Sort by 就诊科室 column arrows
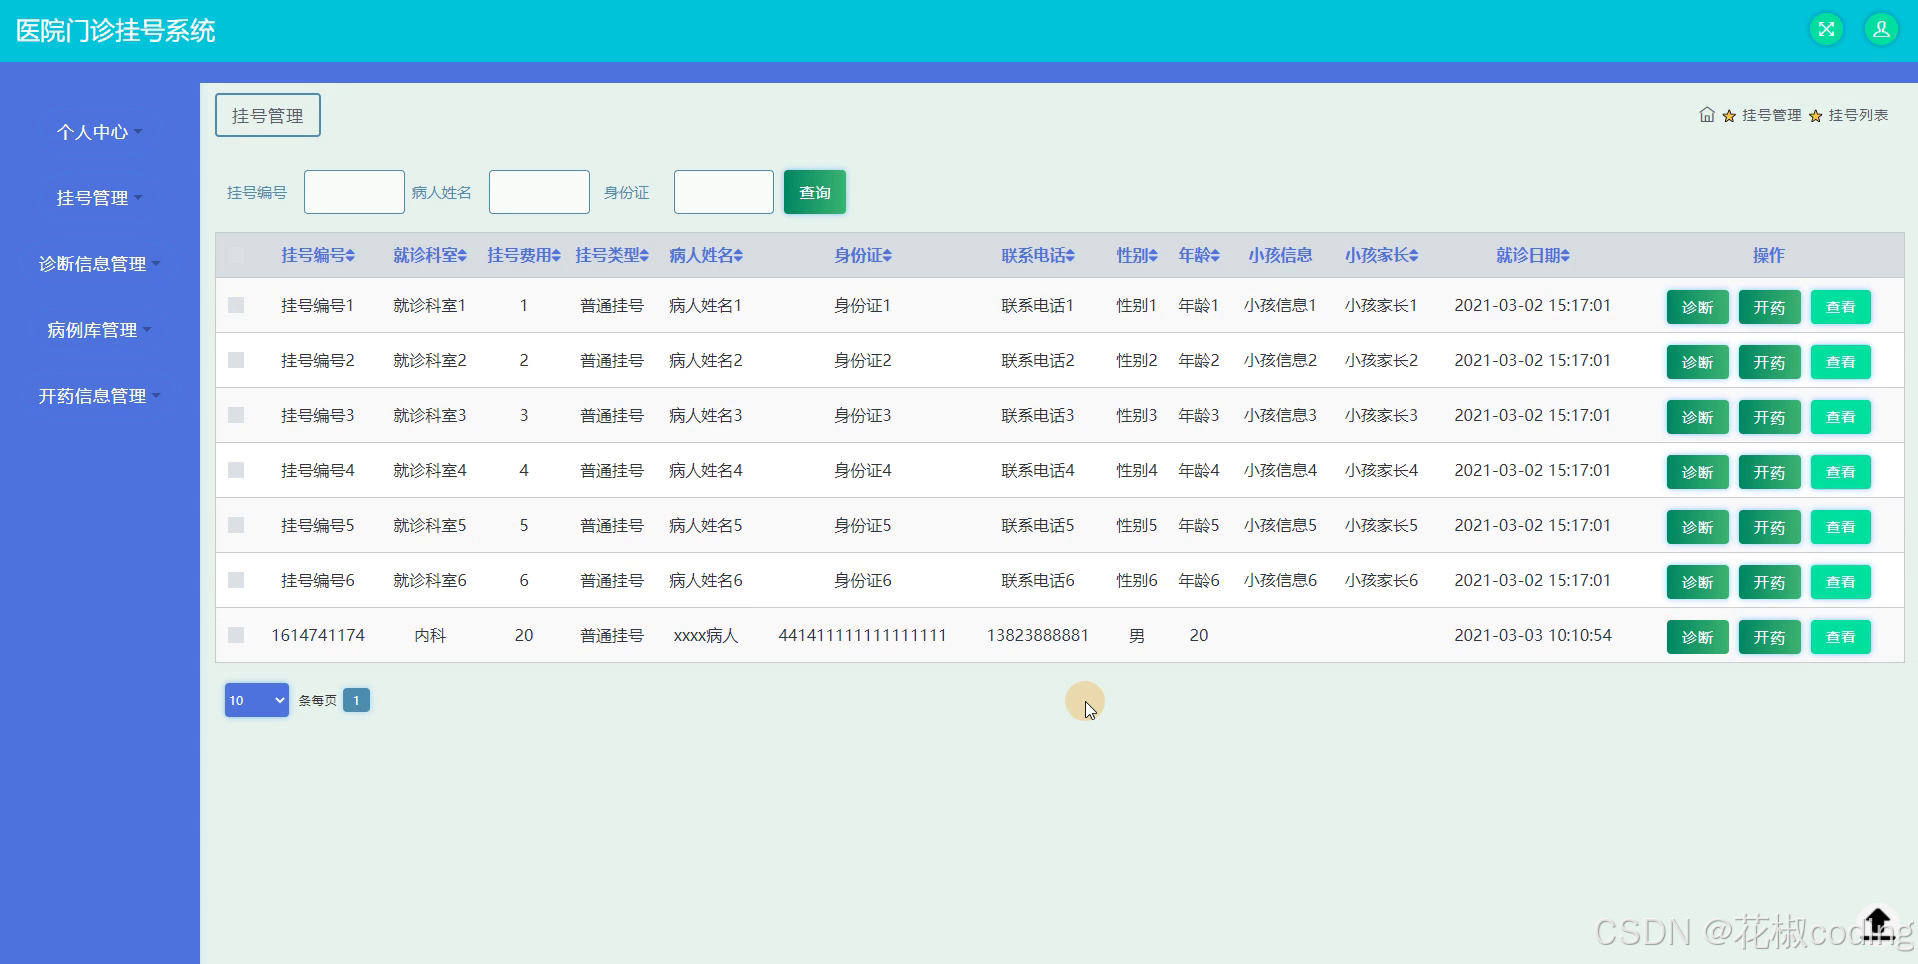1918x964 pixels. [462, 256]
